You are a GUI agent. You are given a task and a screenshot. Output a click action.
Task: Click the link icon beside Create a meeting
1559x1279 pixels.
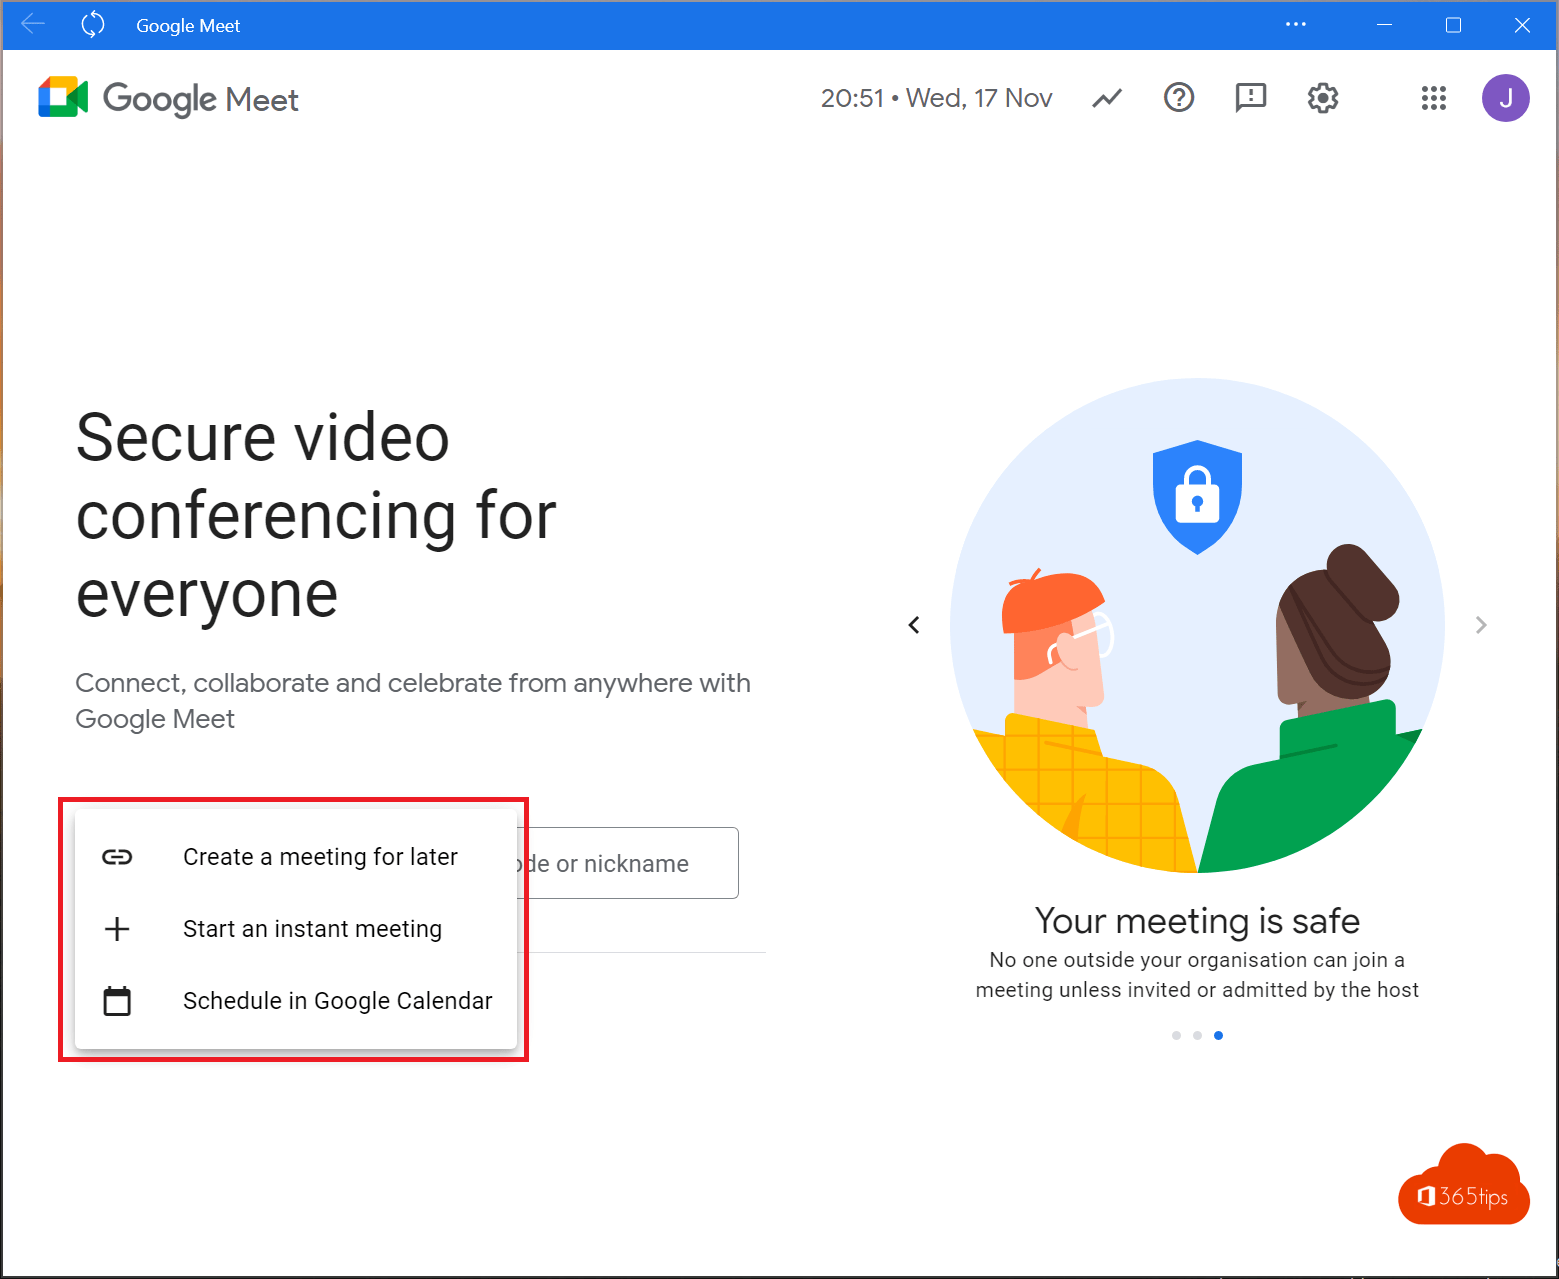[117, 857]
